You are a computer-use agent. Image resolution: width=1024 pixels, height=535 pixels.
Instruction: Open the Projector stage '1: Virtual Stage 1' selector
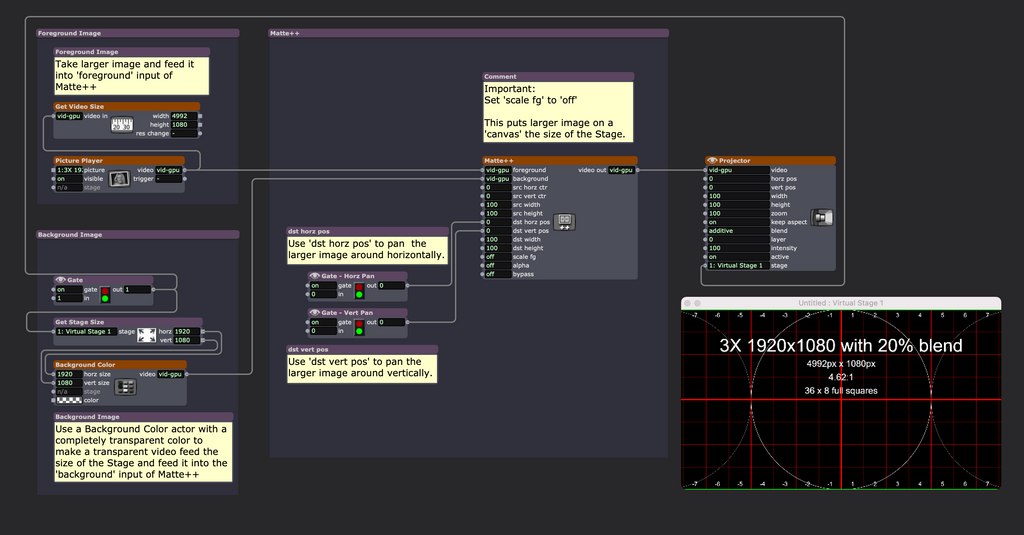click(736, 265)
